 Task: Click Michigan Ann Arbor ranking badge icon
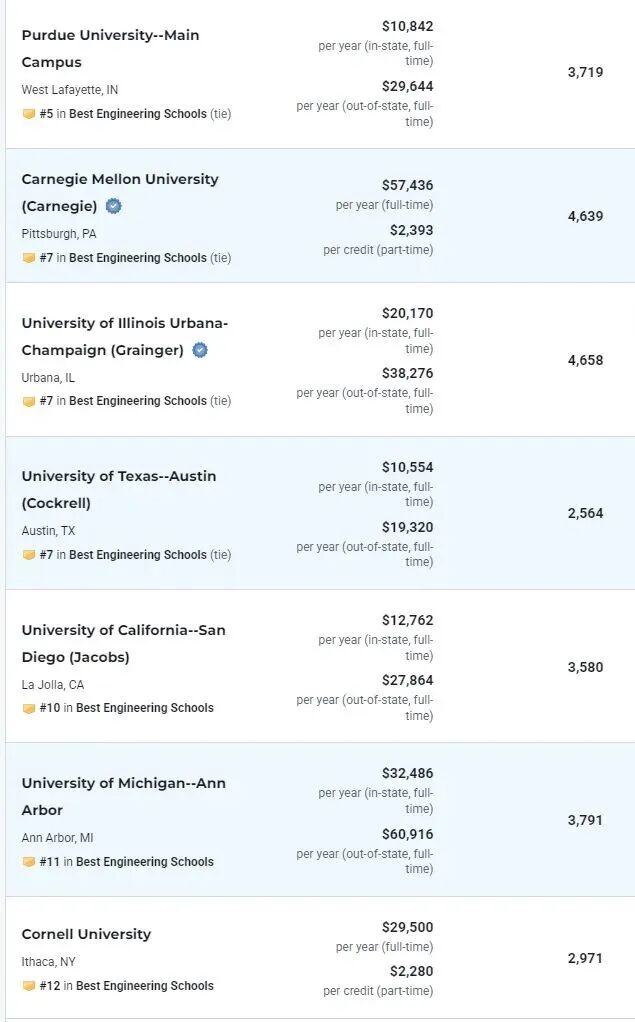[29, 862]
